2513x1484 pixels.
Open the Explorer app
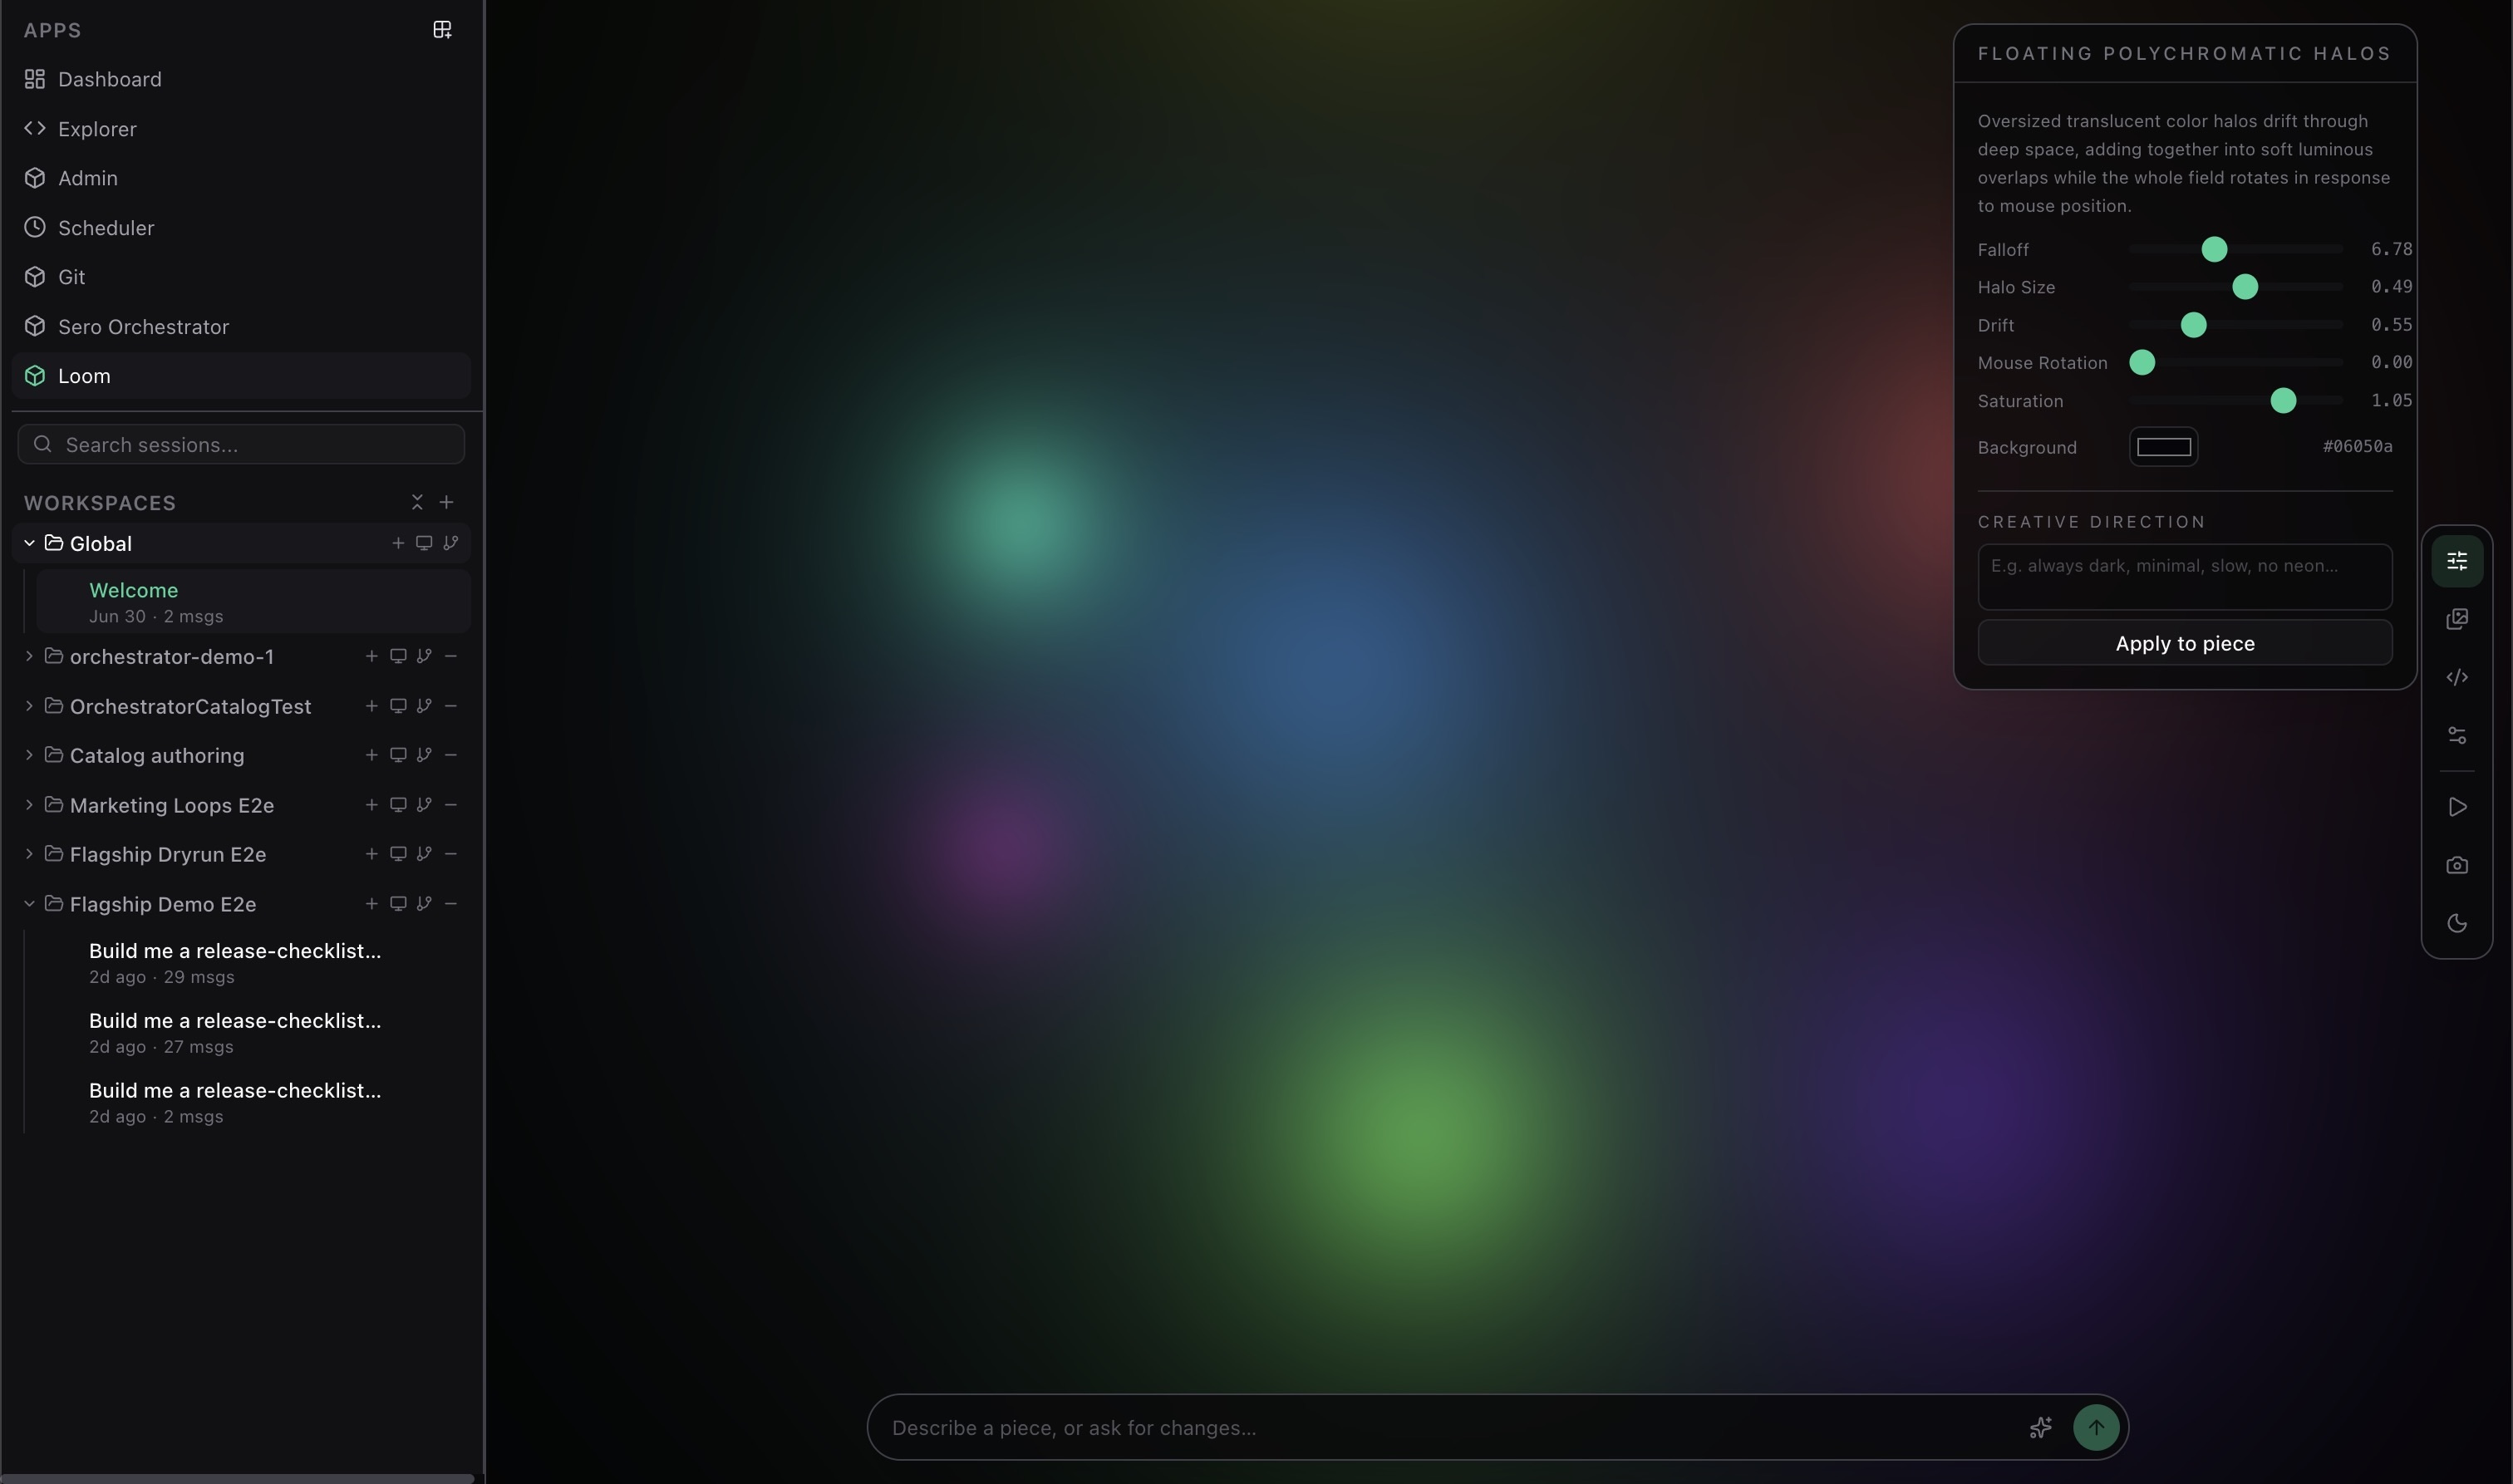pos(241,129)
